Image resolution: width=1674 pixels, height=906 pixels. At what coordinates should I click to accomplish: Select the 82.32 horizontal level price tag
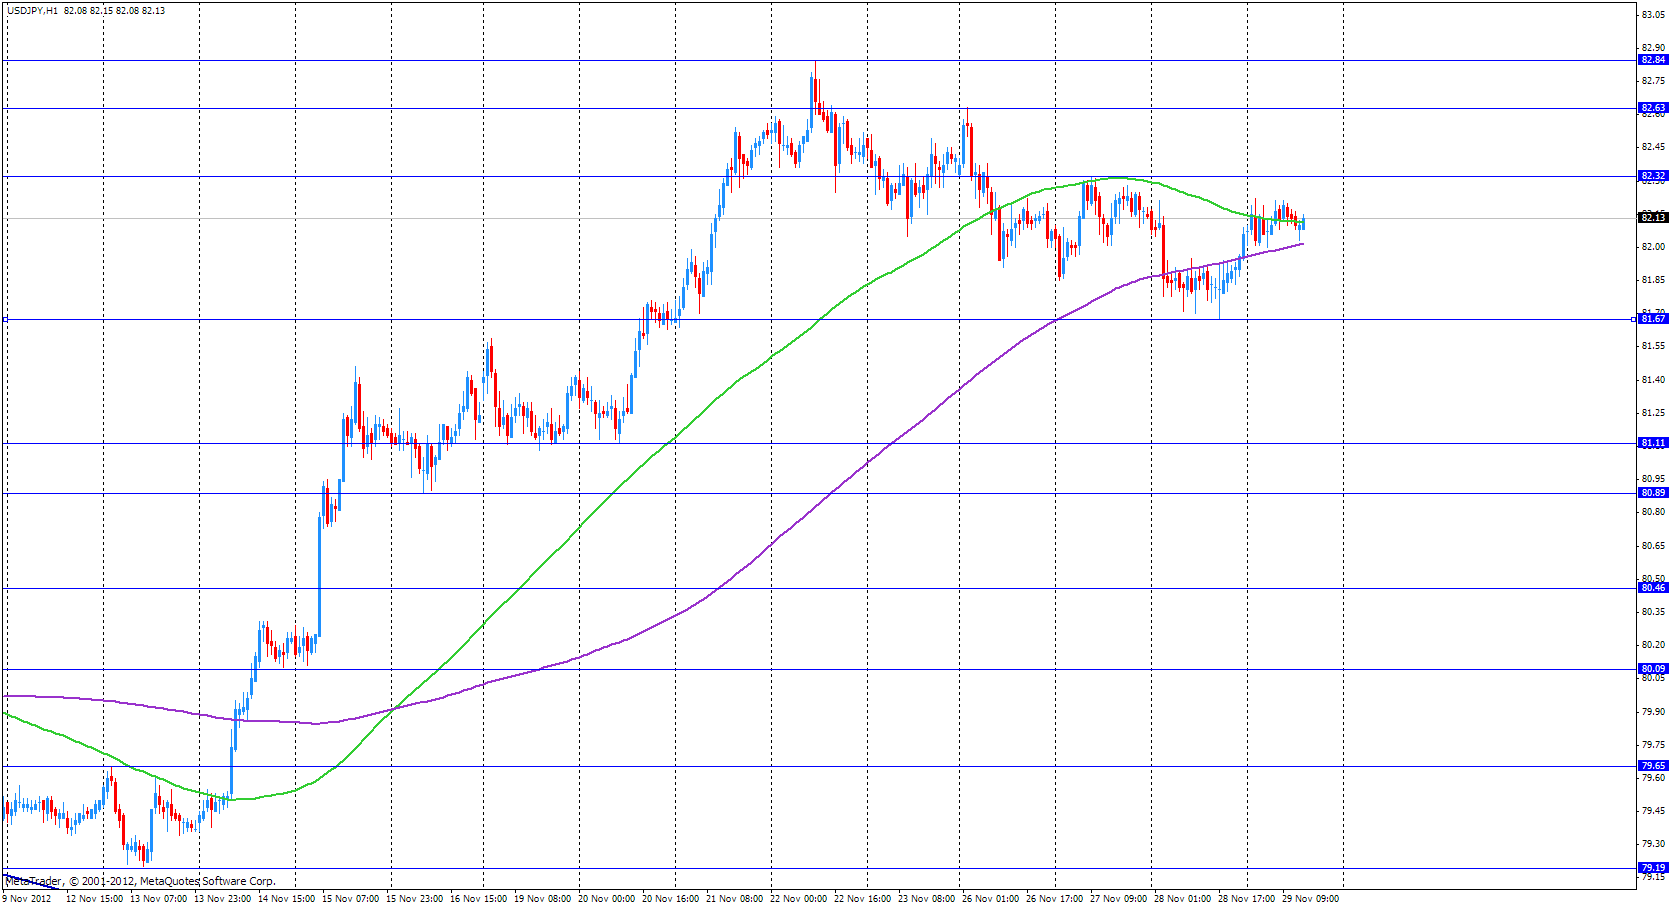[x=1653, y=176]
